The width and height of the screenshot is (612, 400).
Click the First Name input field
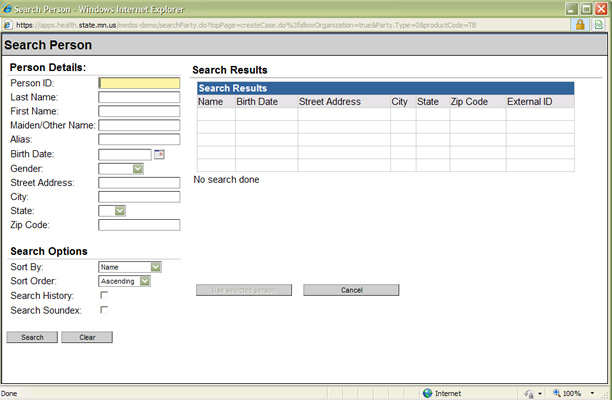coord(139,111)
